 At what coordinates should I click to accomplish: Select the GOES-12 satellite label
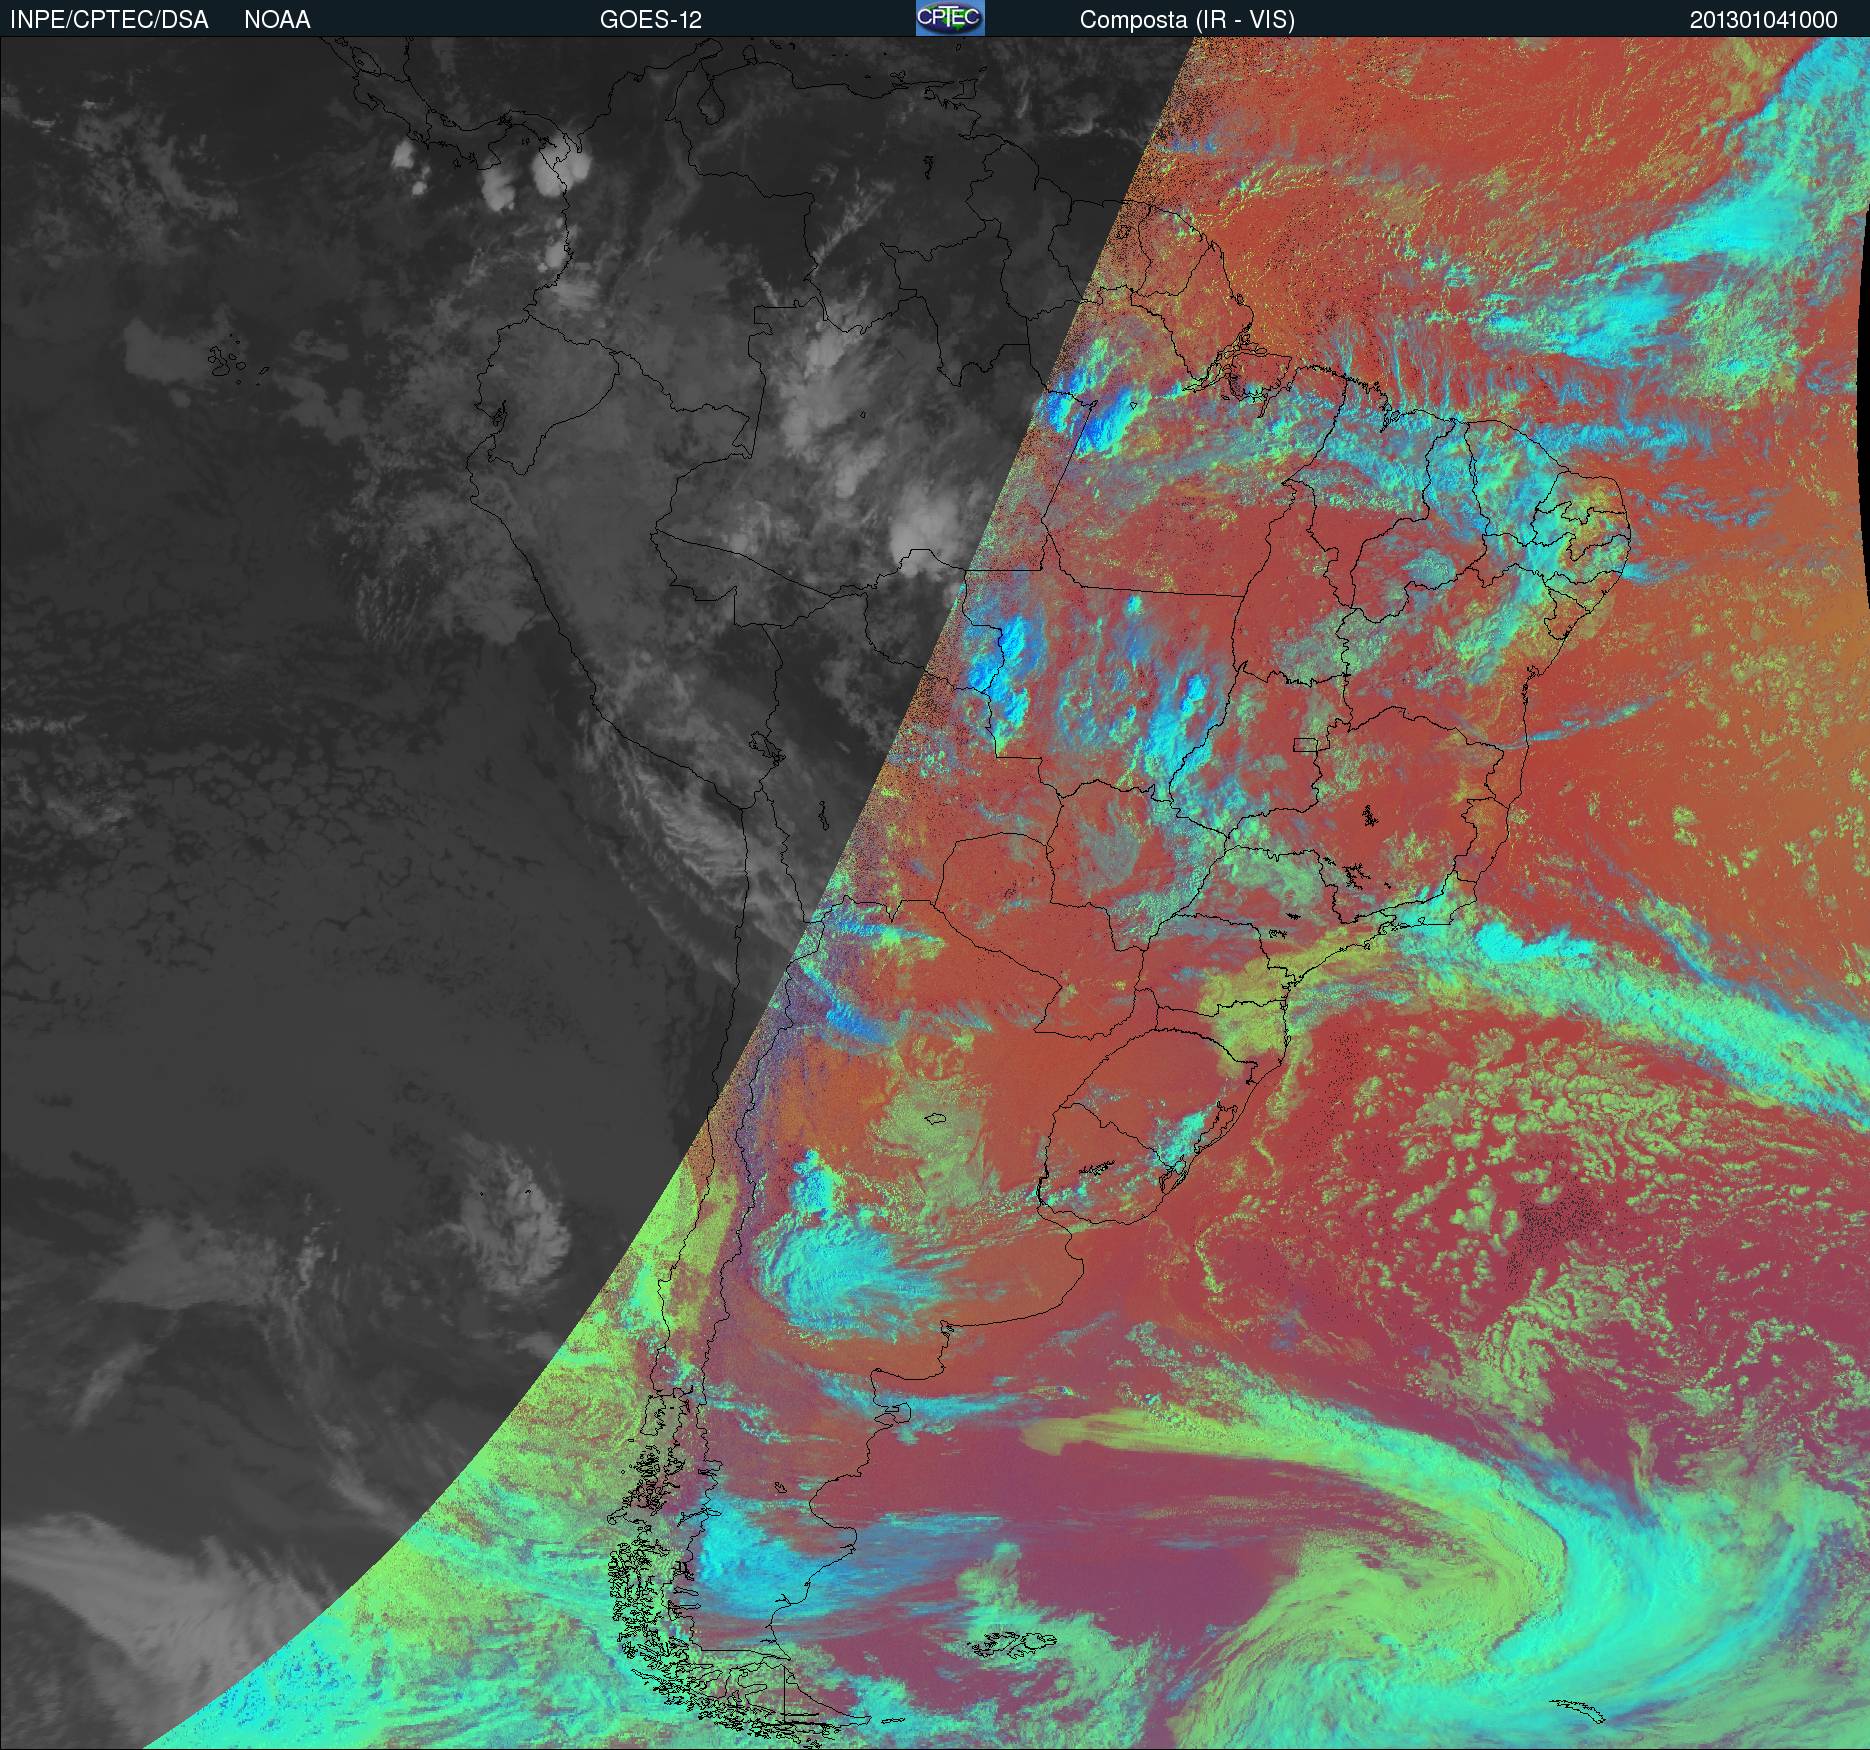click(650, 20)
